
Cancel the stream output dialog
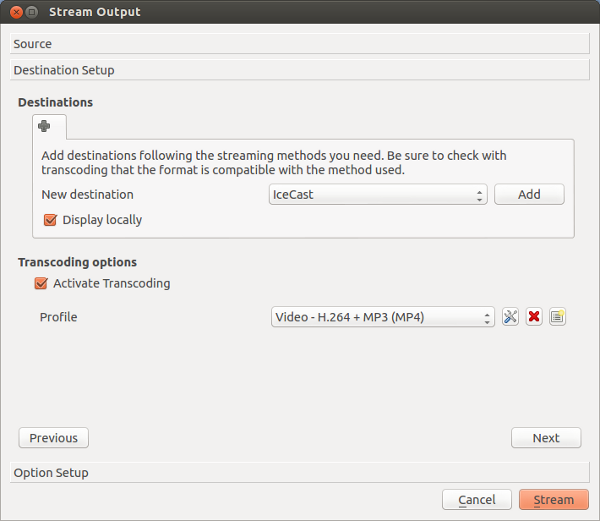[477, 500]
